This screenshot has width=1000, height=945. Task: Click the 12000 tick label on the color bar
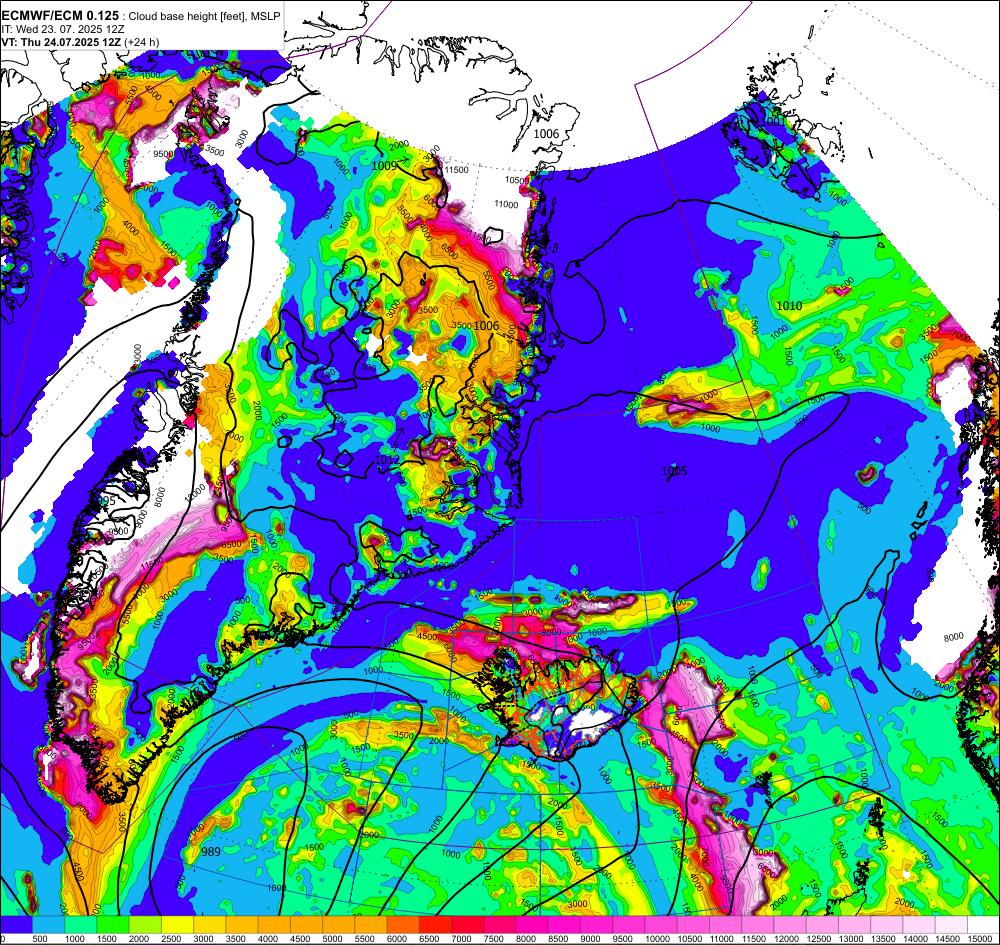(787, 939)
